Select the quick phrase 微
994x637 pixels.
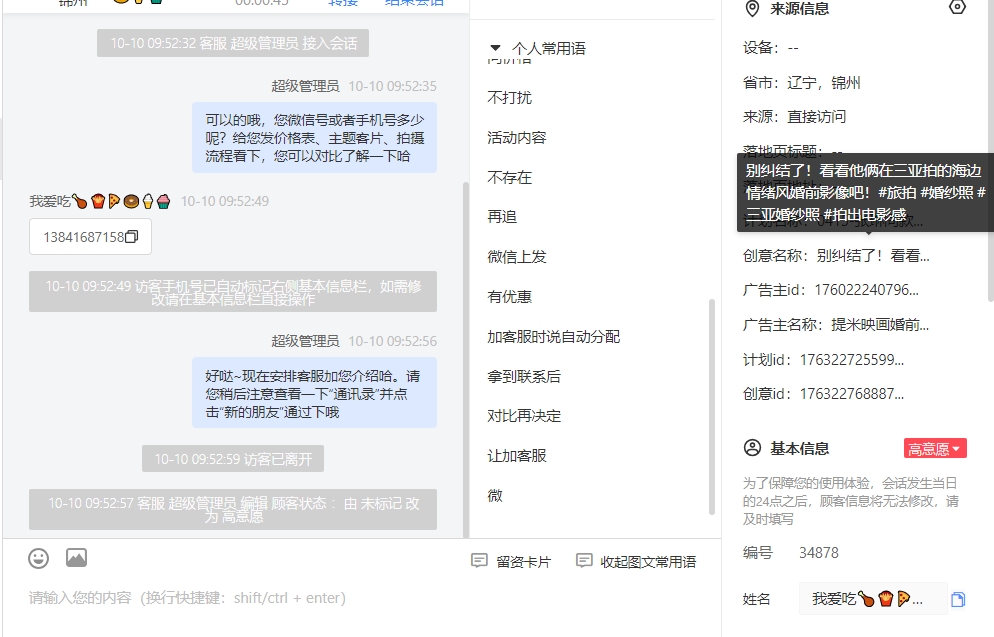coord(494,496)
